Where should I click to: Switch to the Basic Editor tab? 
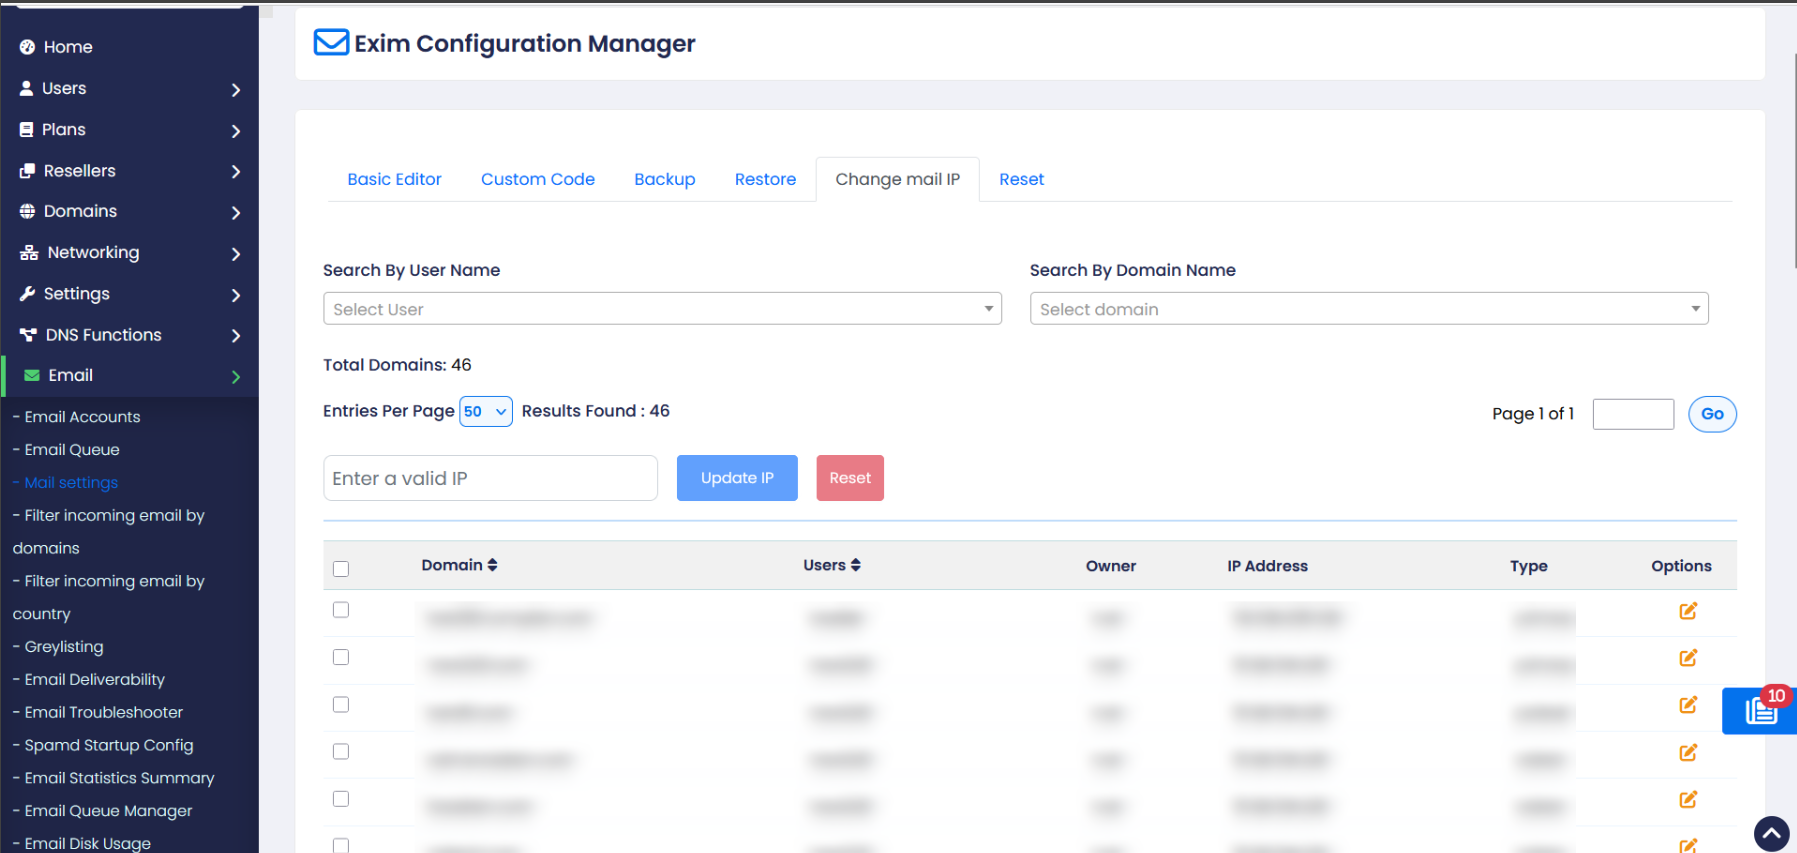coord(394,179)
